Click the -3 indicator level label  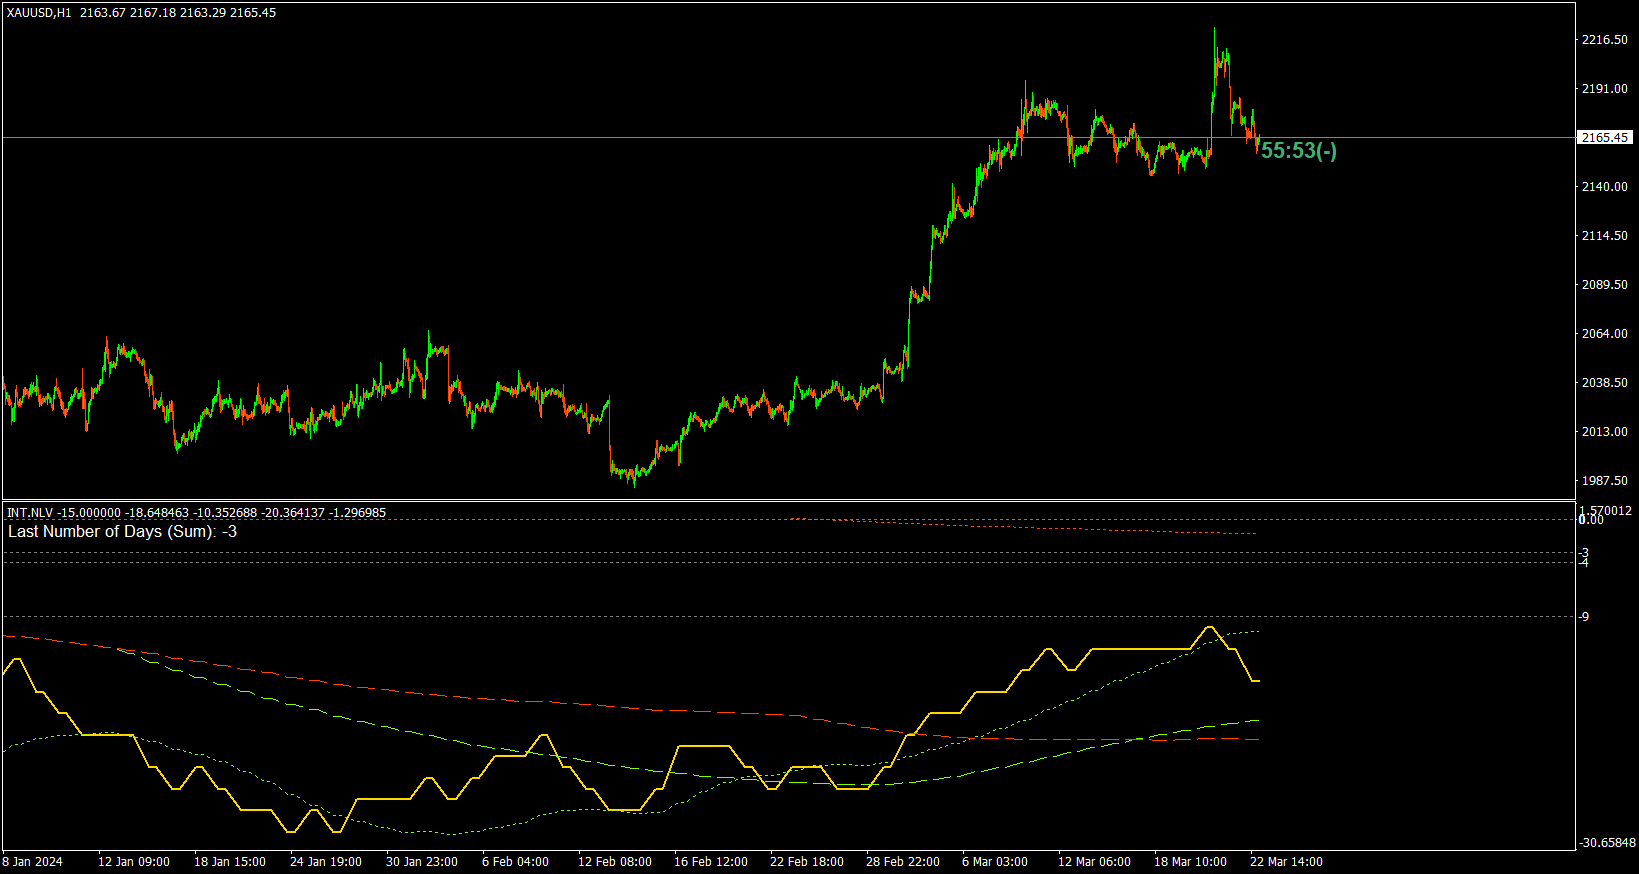point(1584,553)
